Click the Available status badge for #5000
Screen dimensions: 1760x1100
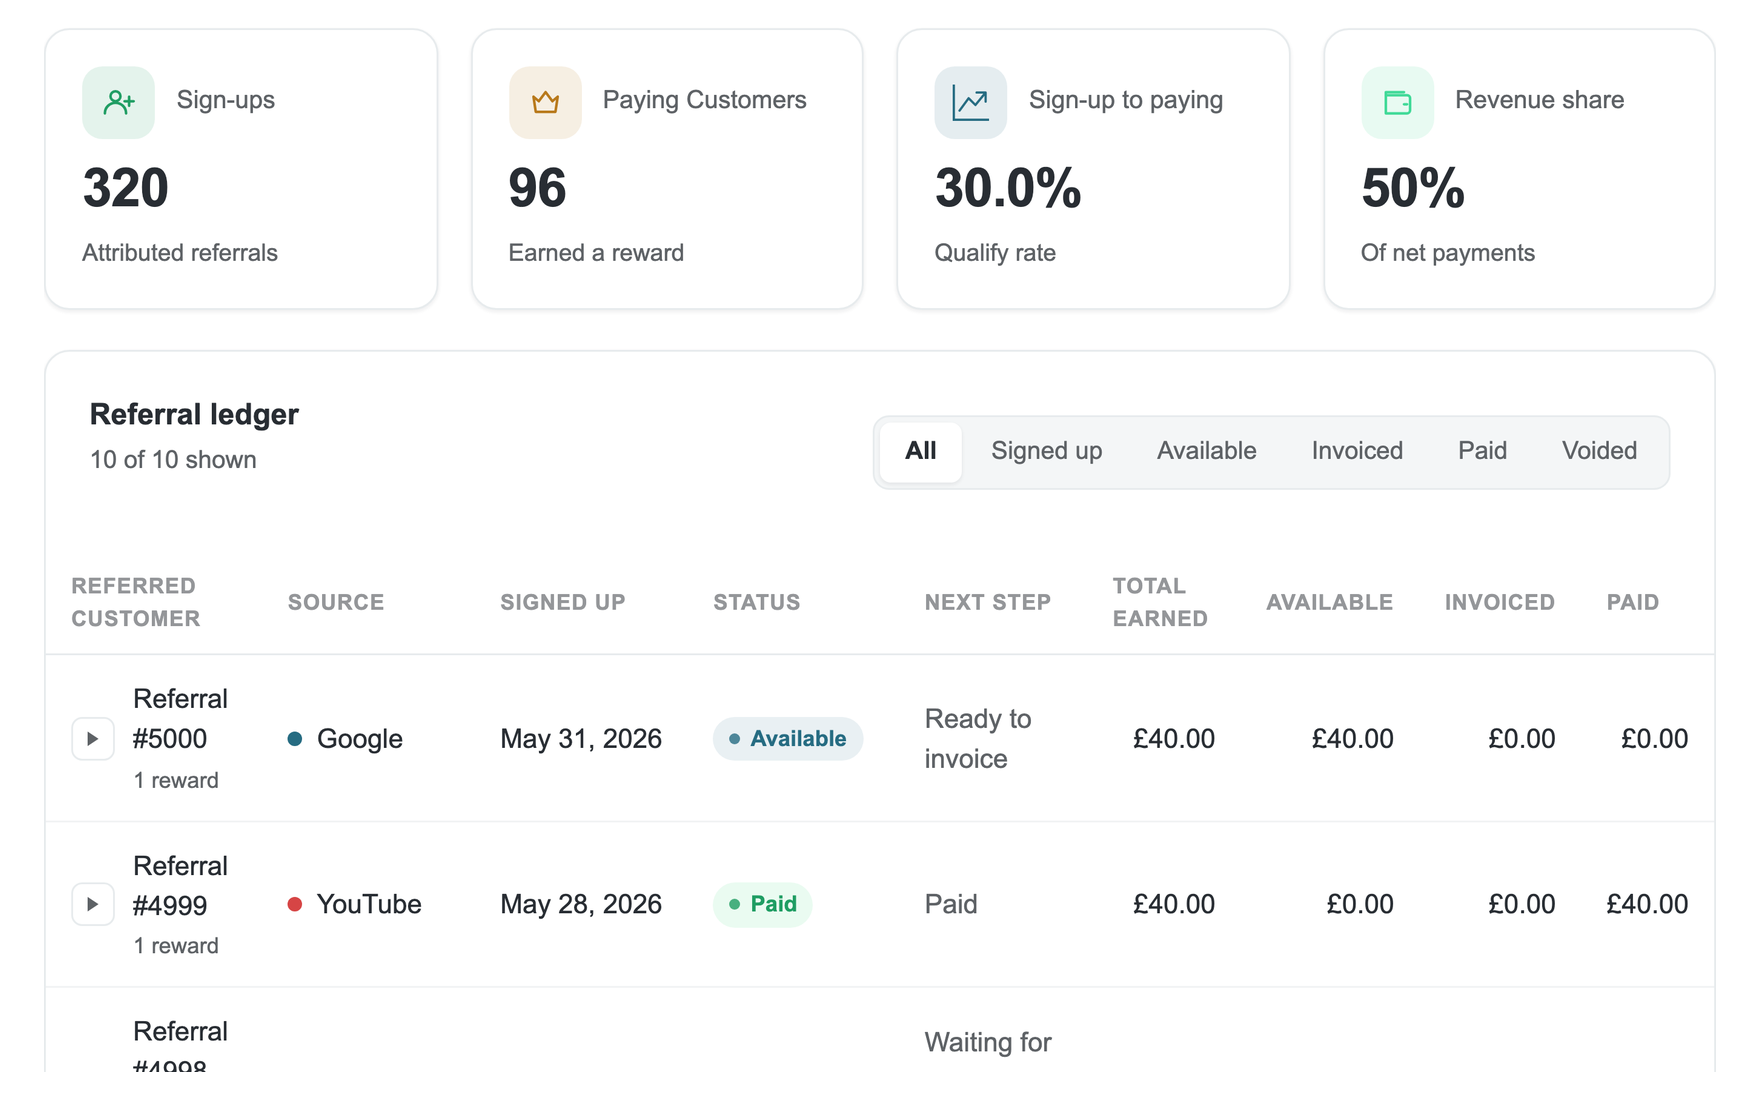(x=788, y=739)
